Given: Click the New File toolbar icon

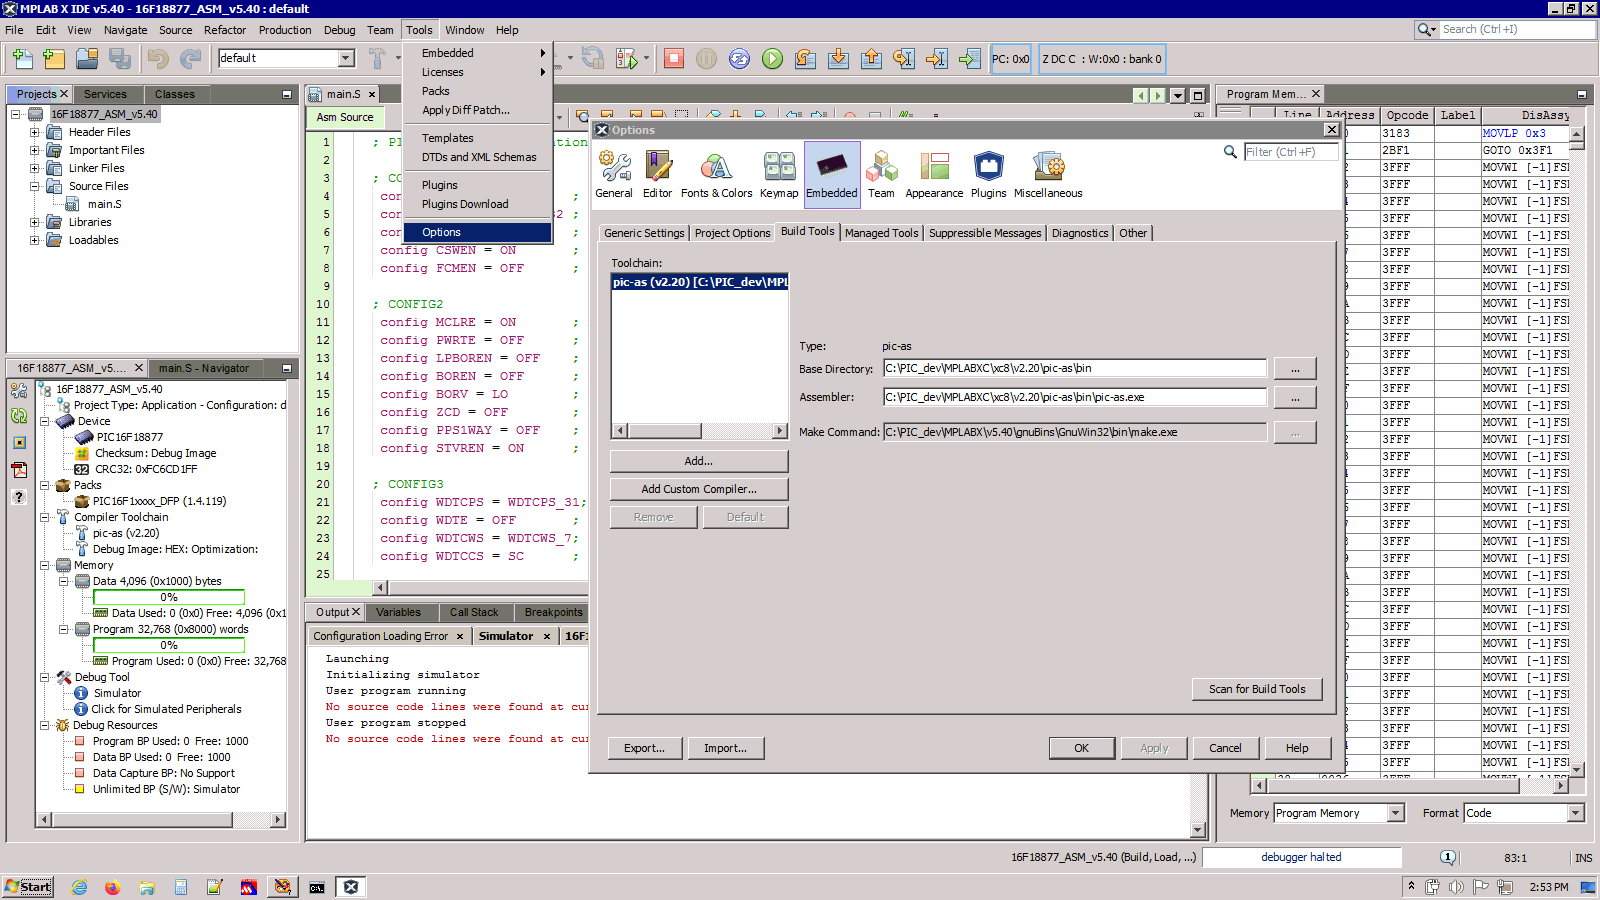Looking at the screenshot, I should tap(22, 59).
